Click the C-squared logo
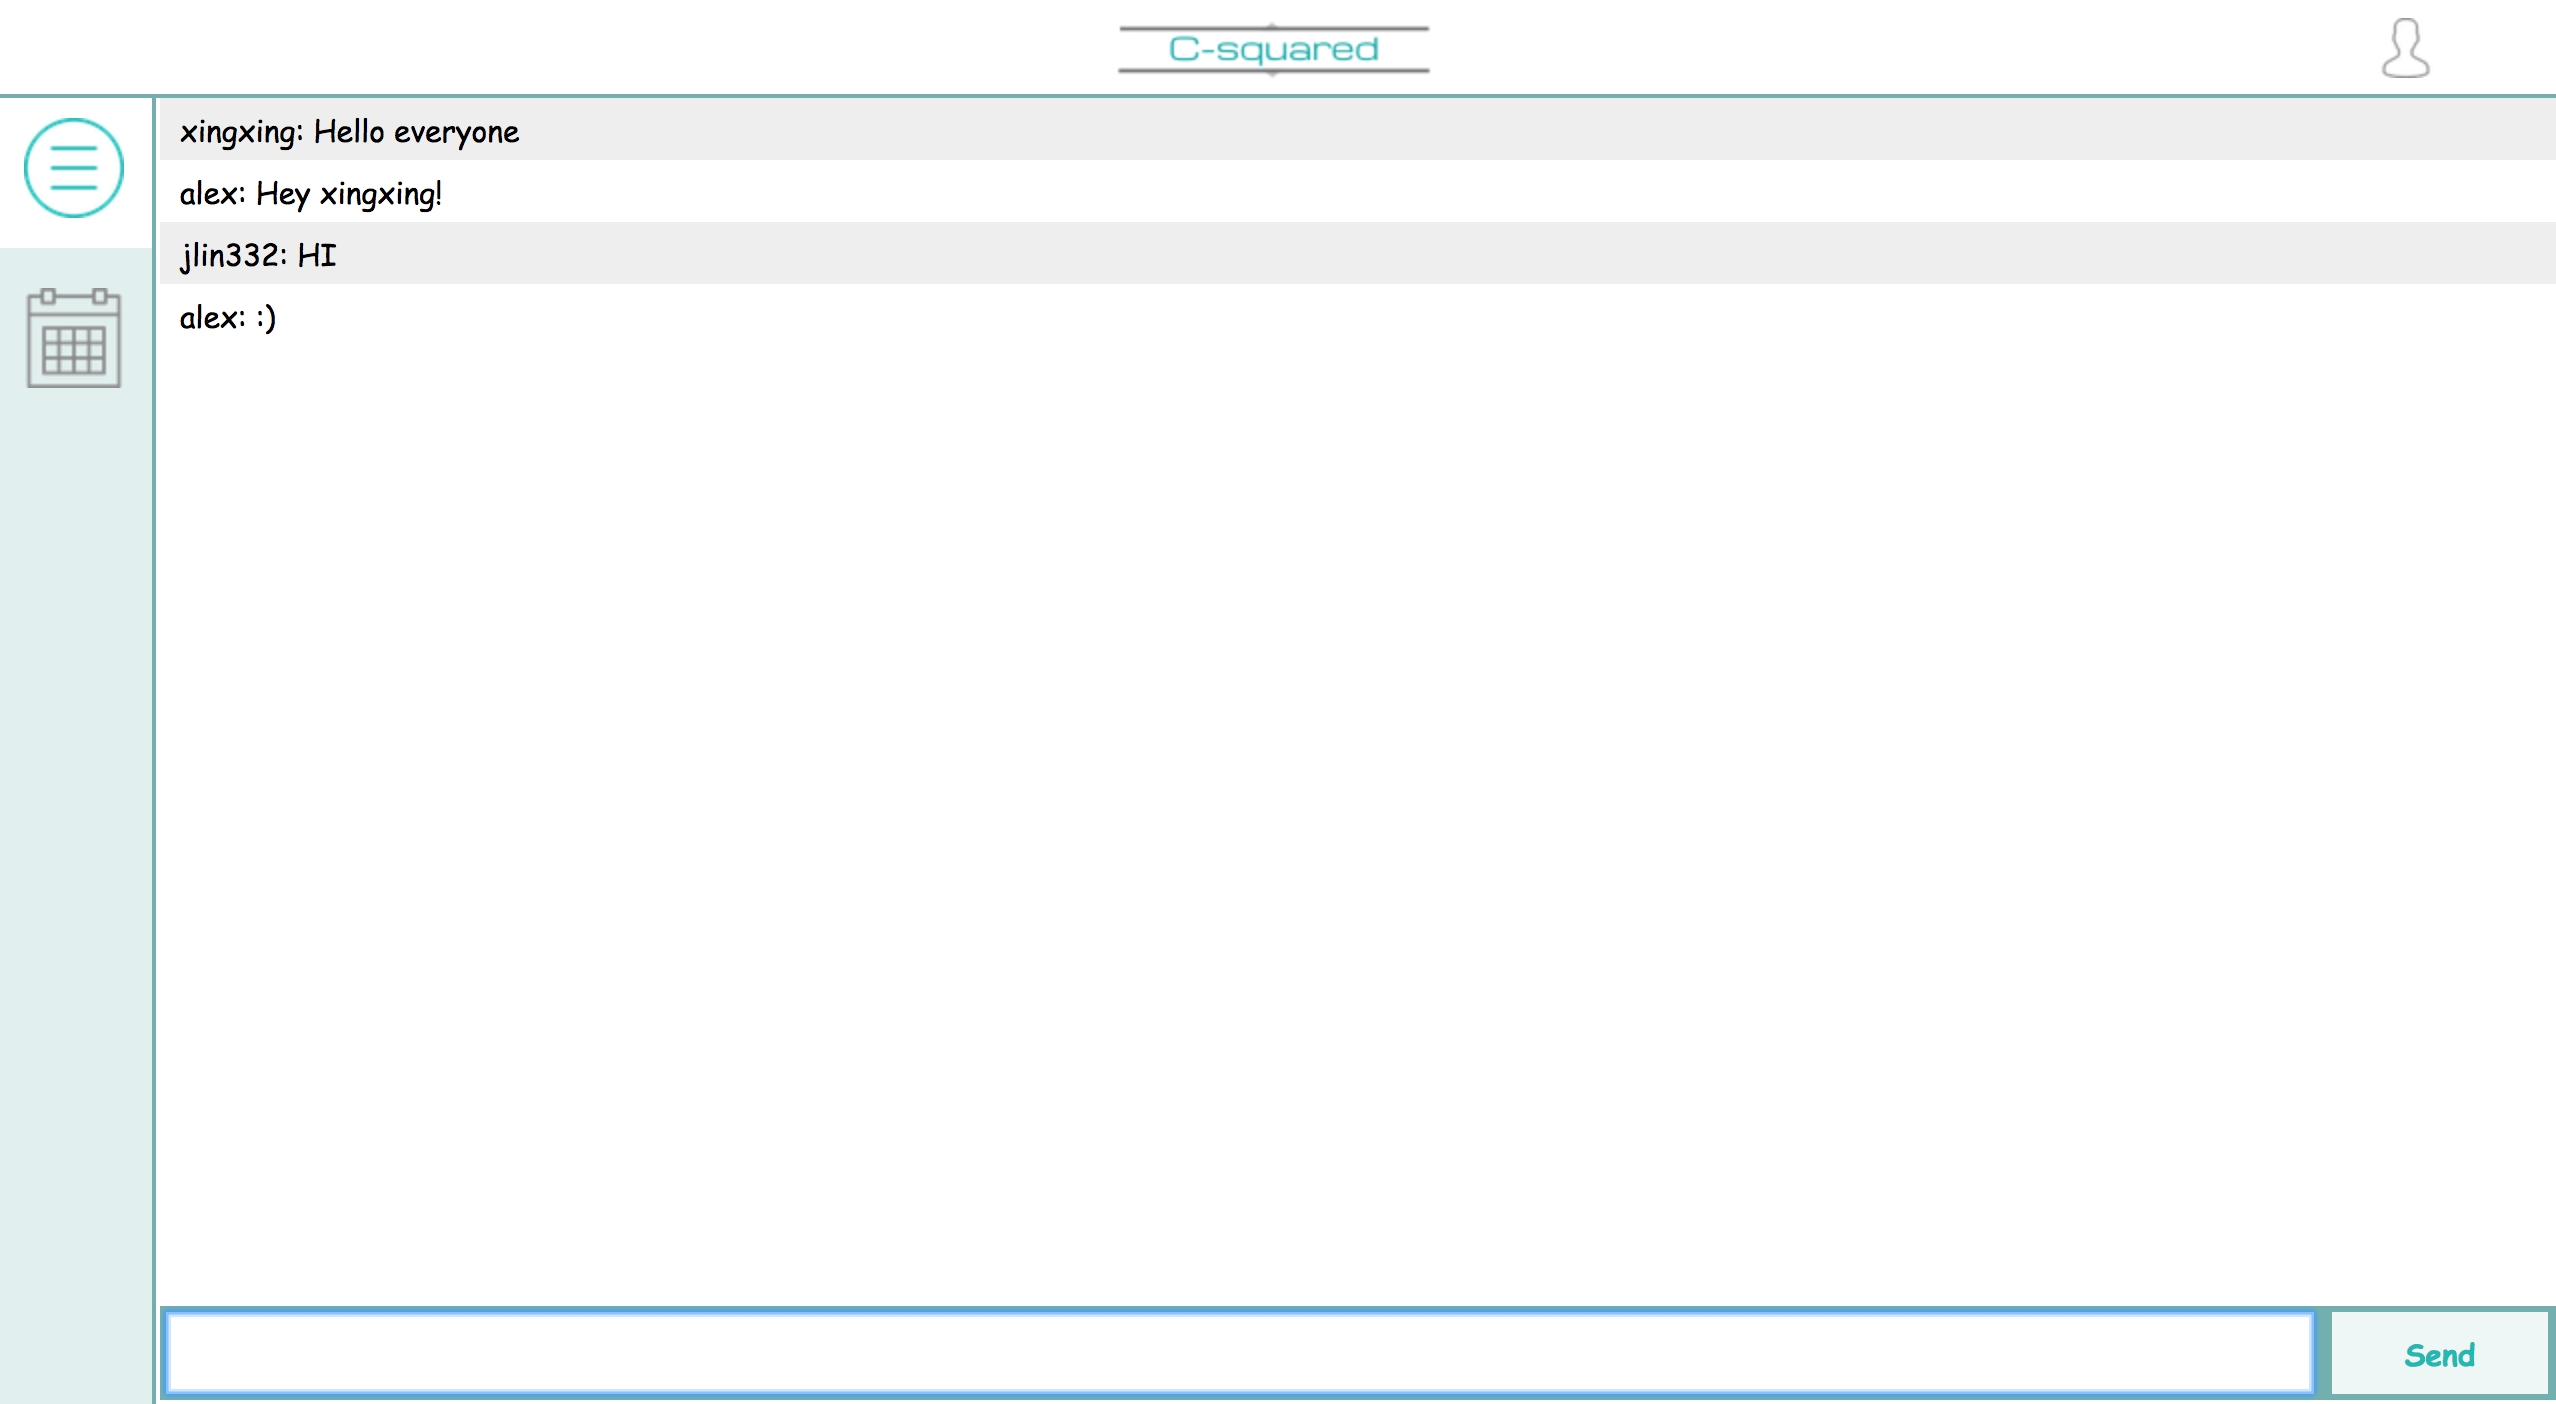Screen dimensions: 2556x1404 click(1273, 49)
